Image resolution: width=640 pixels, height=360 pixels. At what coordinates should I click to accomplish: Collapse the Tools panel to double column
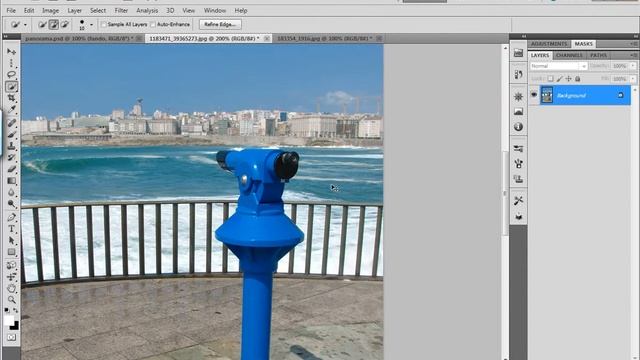pyautogui.click(x=6, y=36)
